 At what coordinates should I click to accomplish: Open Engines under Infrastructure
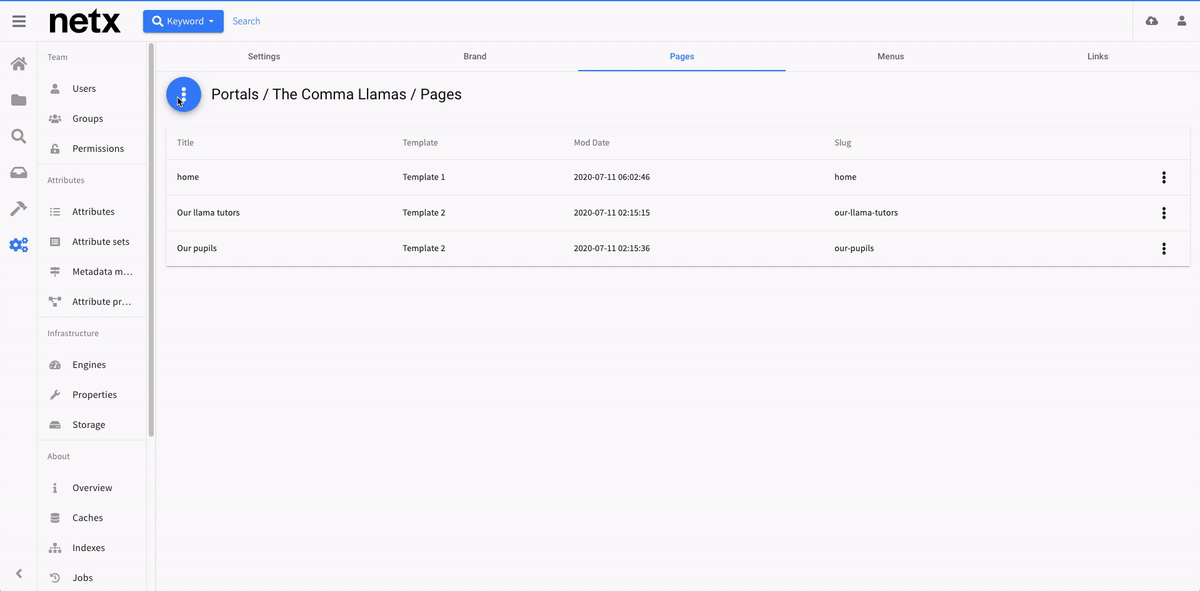[x=92, y=365]
